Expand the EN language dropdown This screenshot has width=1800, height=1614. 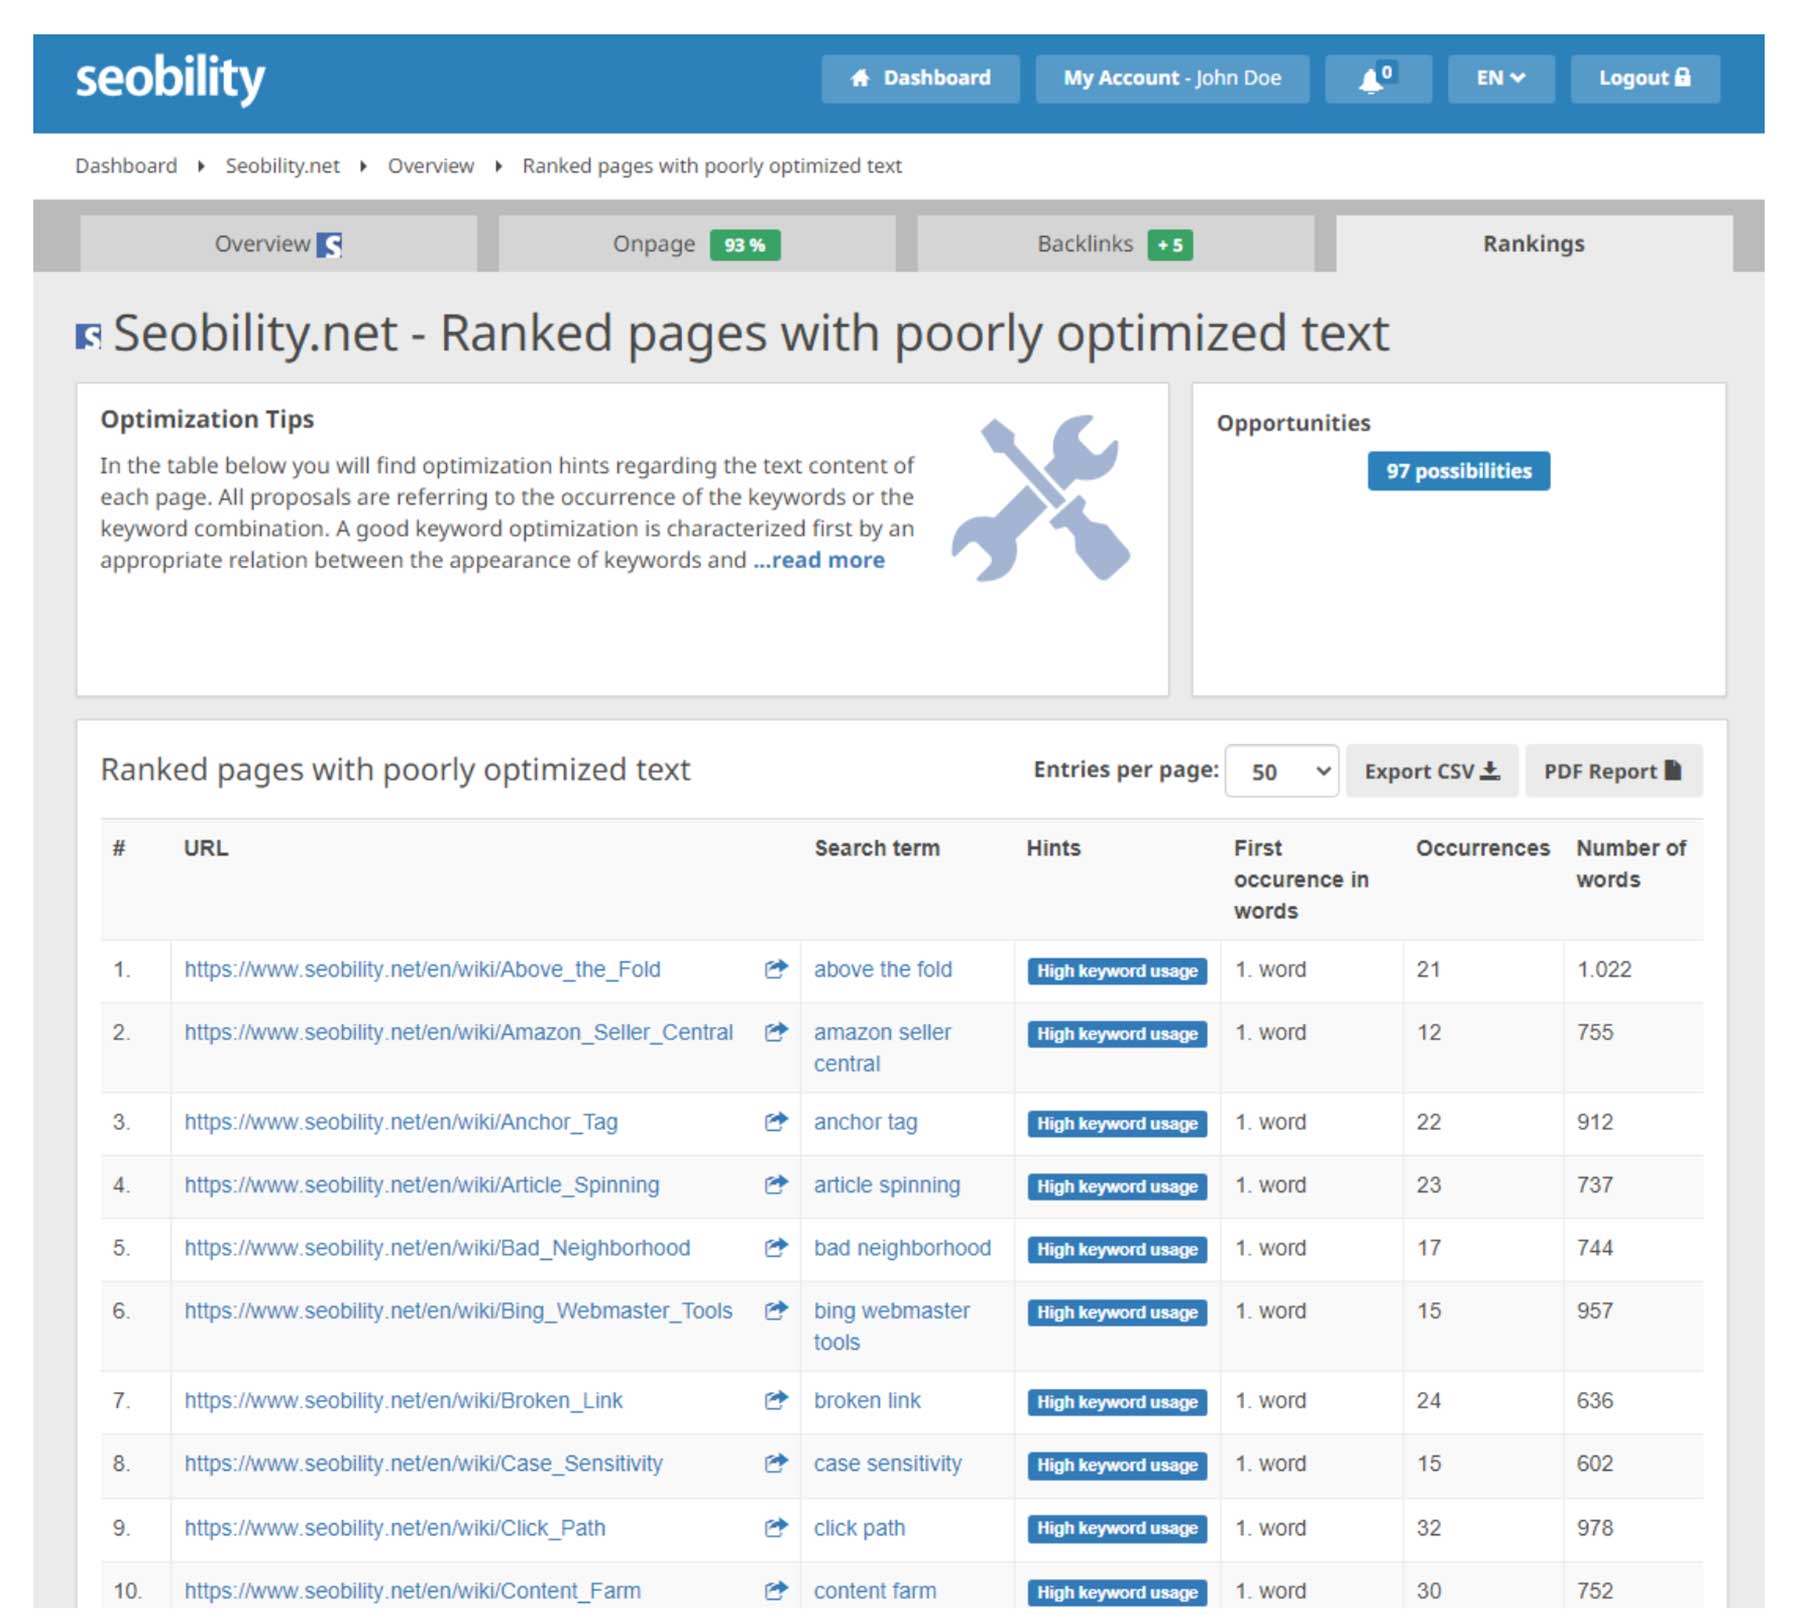pos(1500,79)
